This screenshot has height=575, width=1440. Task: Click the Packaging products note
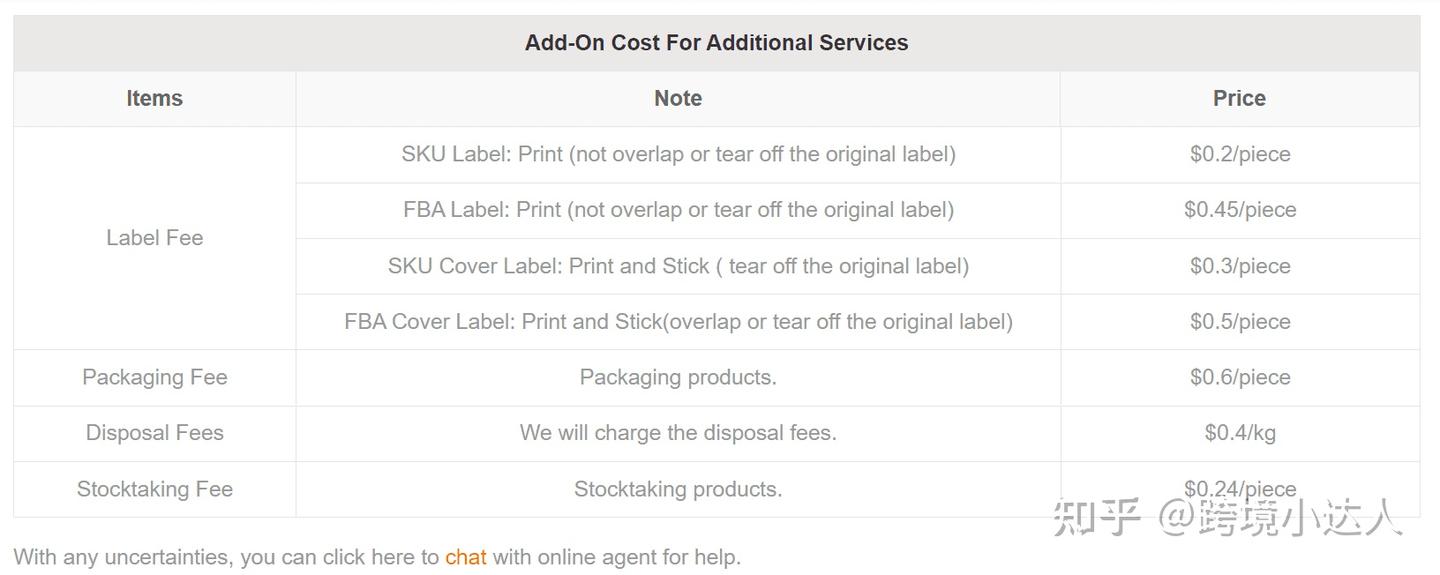678,377
